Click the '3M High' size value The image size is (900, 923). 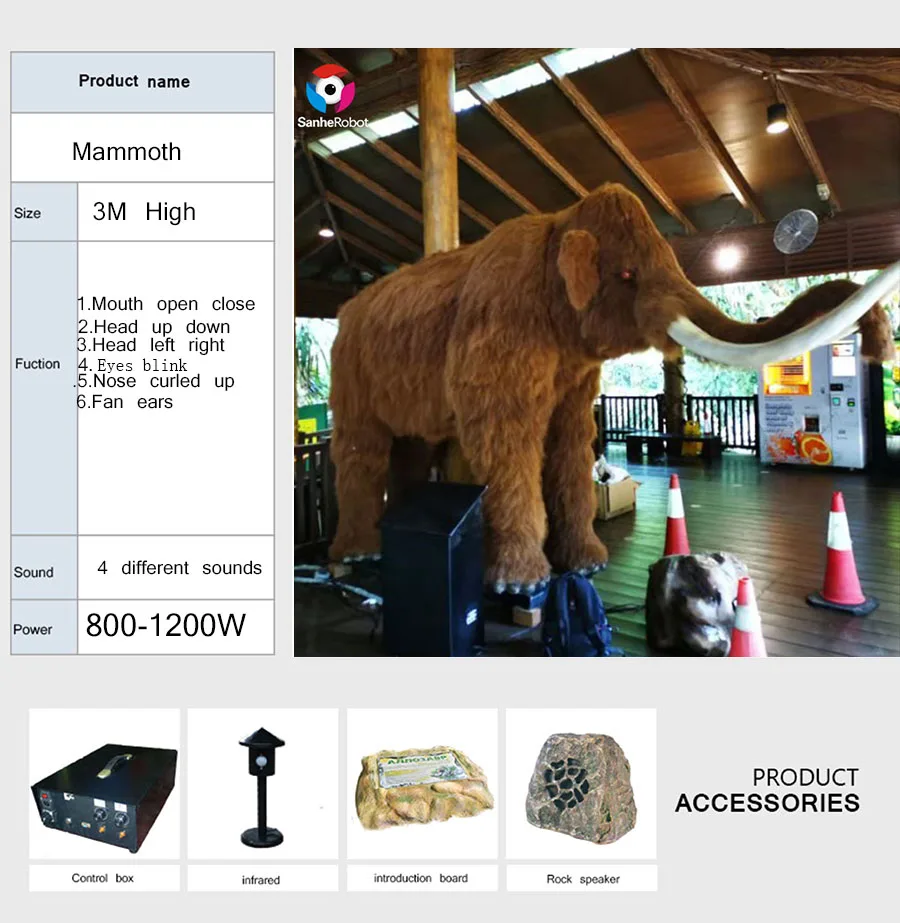pyautogui.click(x=144, y=212)
